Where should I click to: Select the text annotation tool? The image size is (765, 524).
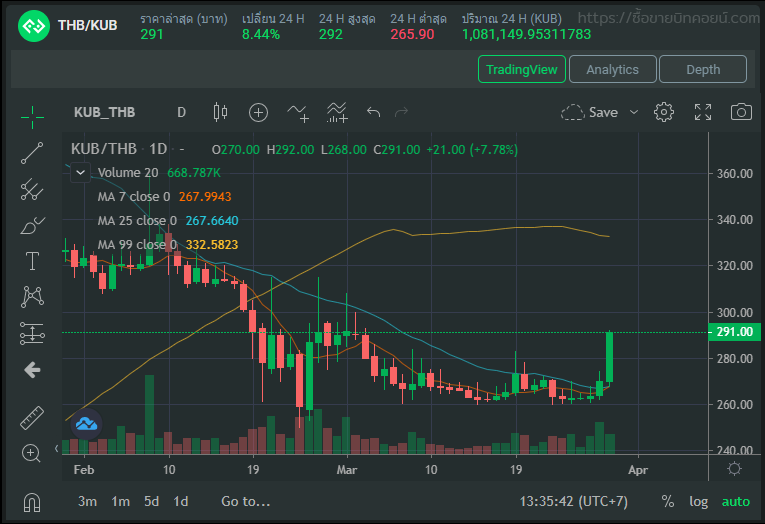(32, 261)
